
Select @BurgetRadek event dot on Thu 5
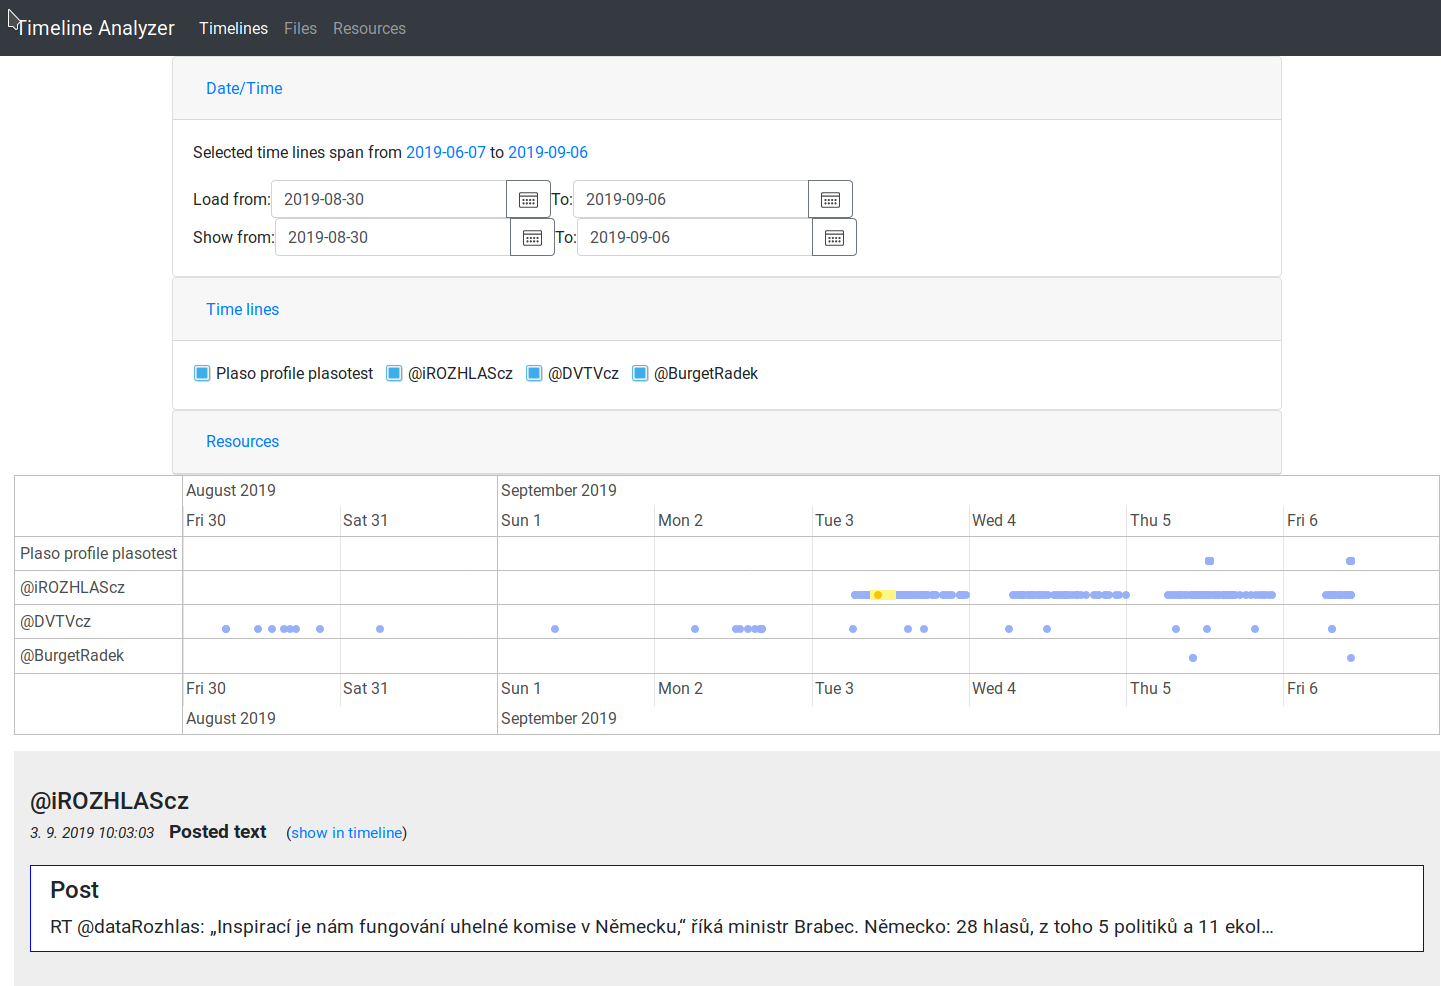(1193, 658)
